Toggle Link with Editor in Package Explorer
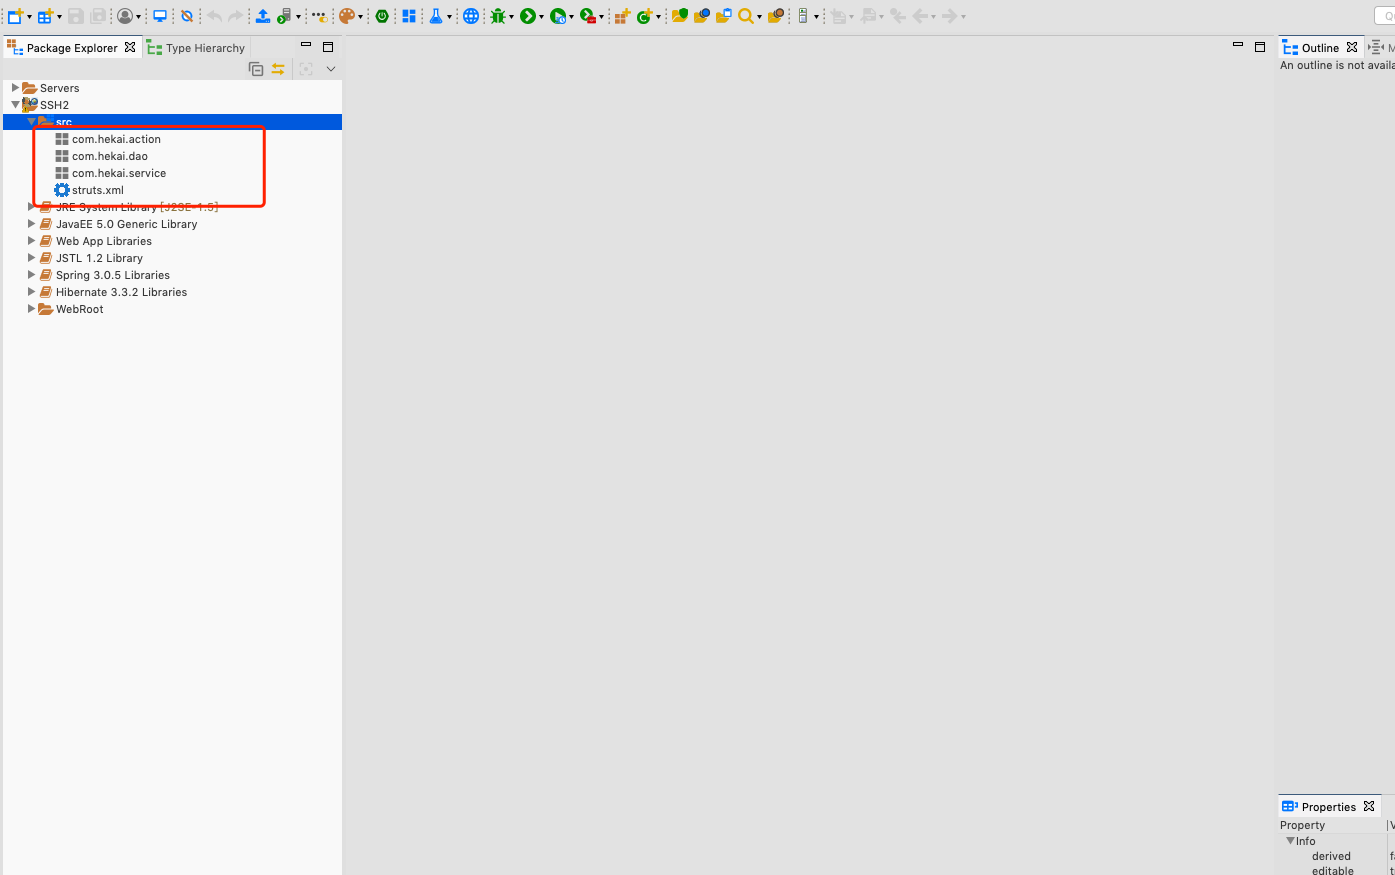Image resolution: width=1395 pixels, height=875 pixels. 278,69
